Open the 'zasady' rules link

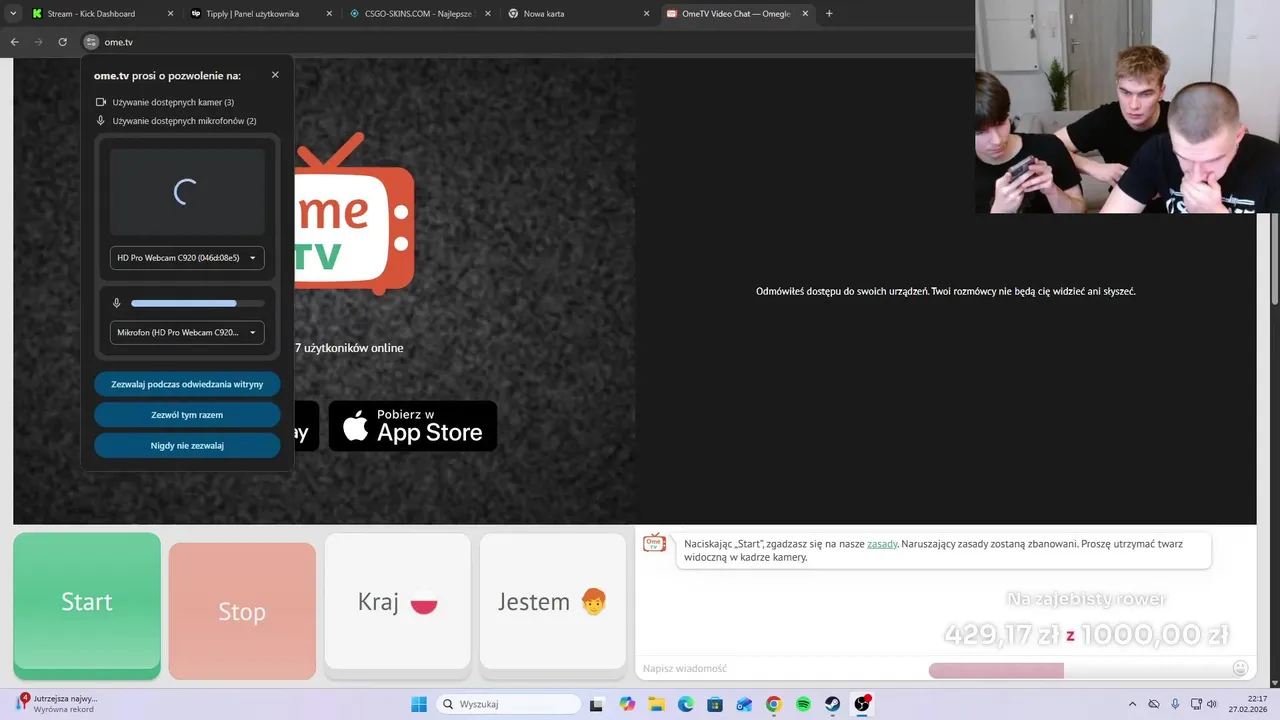(x=882, y=544)
